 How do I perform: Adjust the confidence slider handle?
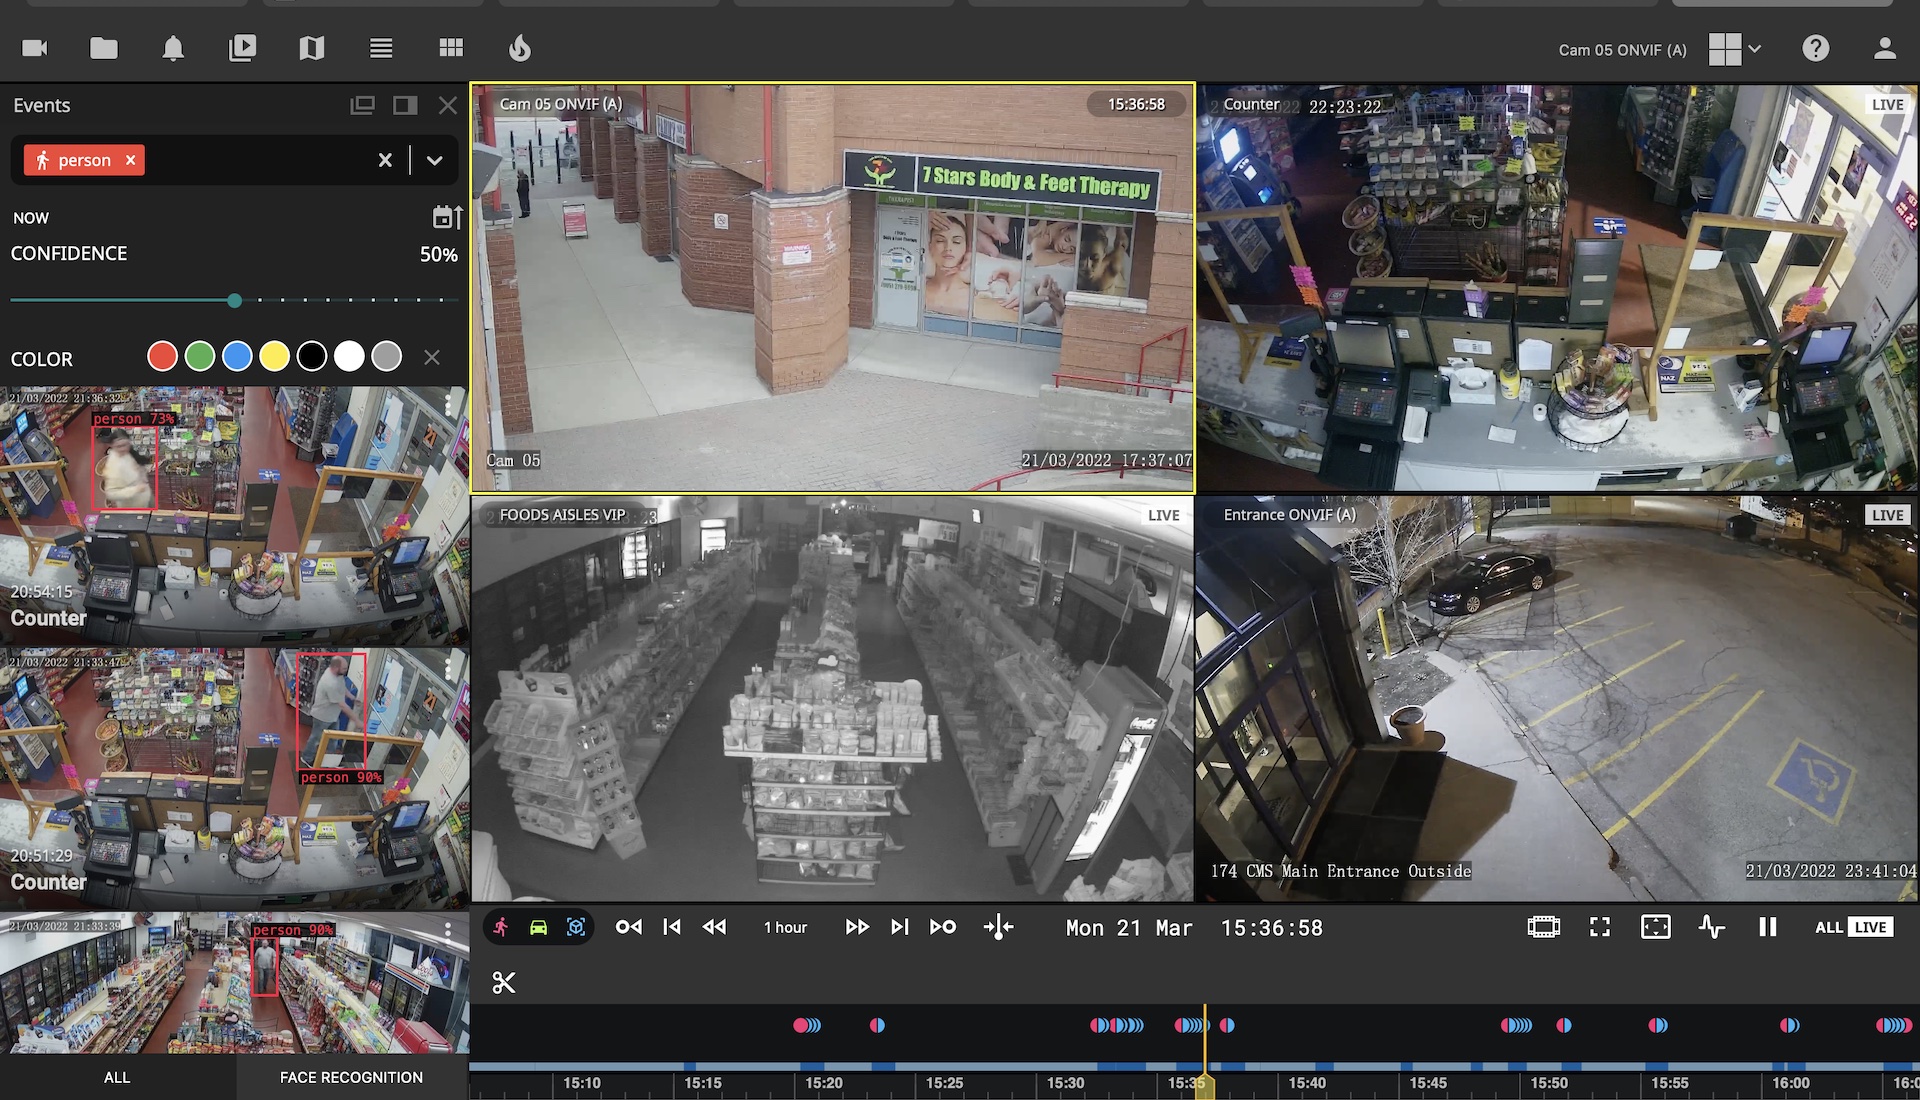(234, 300)
